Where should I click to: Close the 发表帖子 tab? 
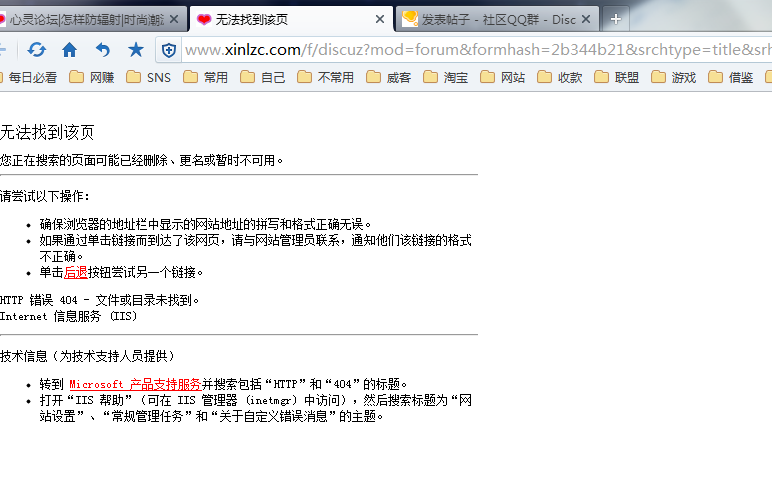(586, 19)
